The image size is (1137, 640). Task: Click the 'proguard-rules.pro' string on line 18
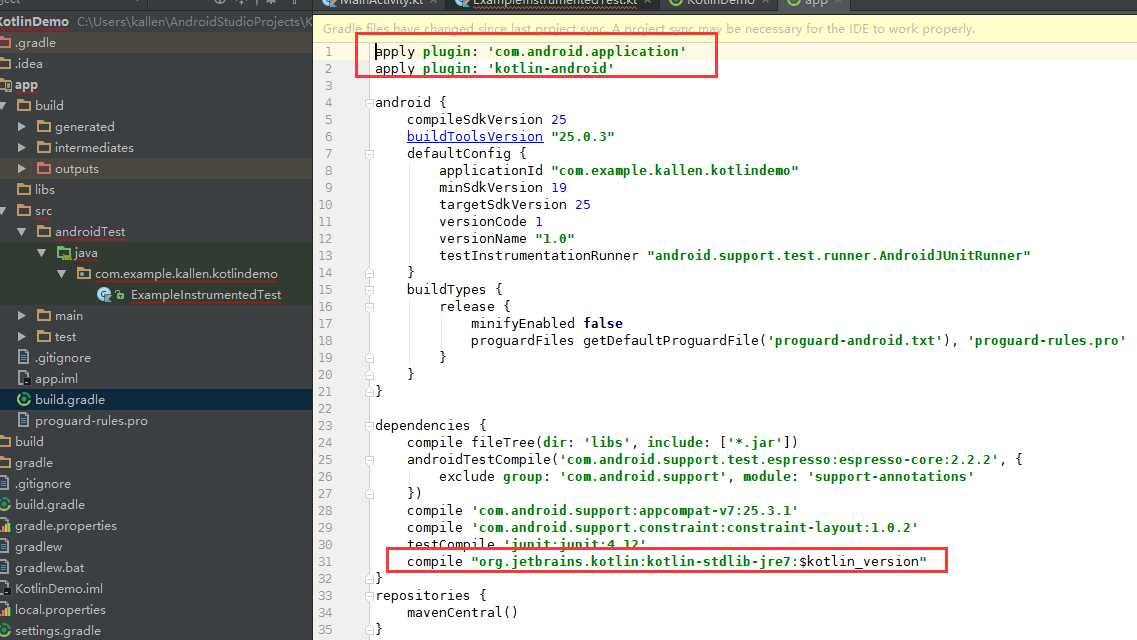pyautogui.click(x=1046, y=341)
